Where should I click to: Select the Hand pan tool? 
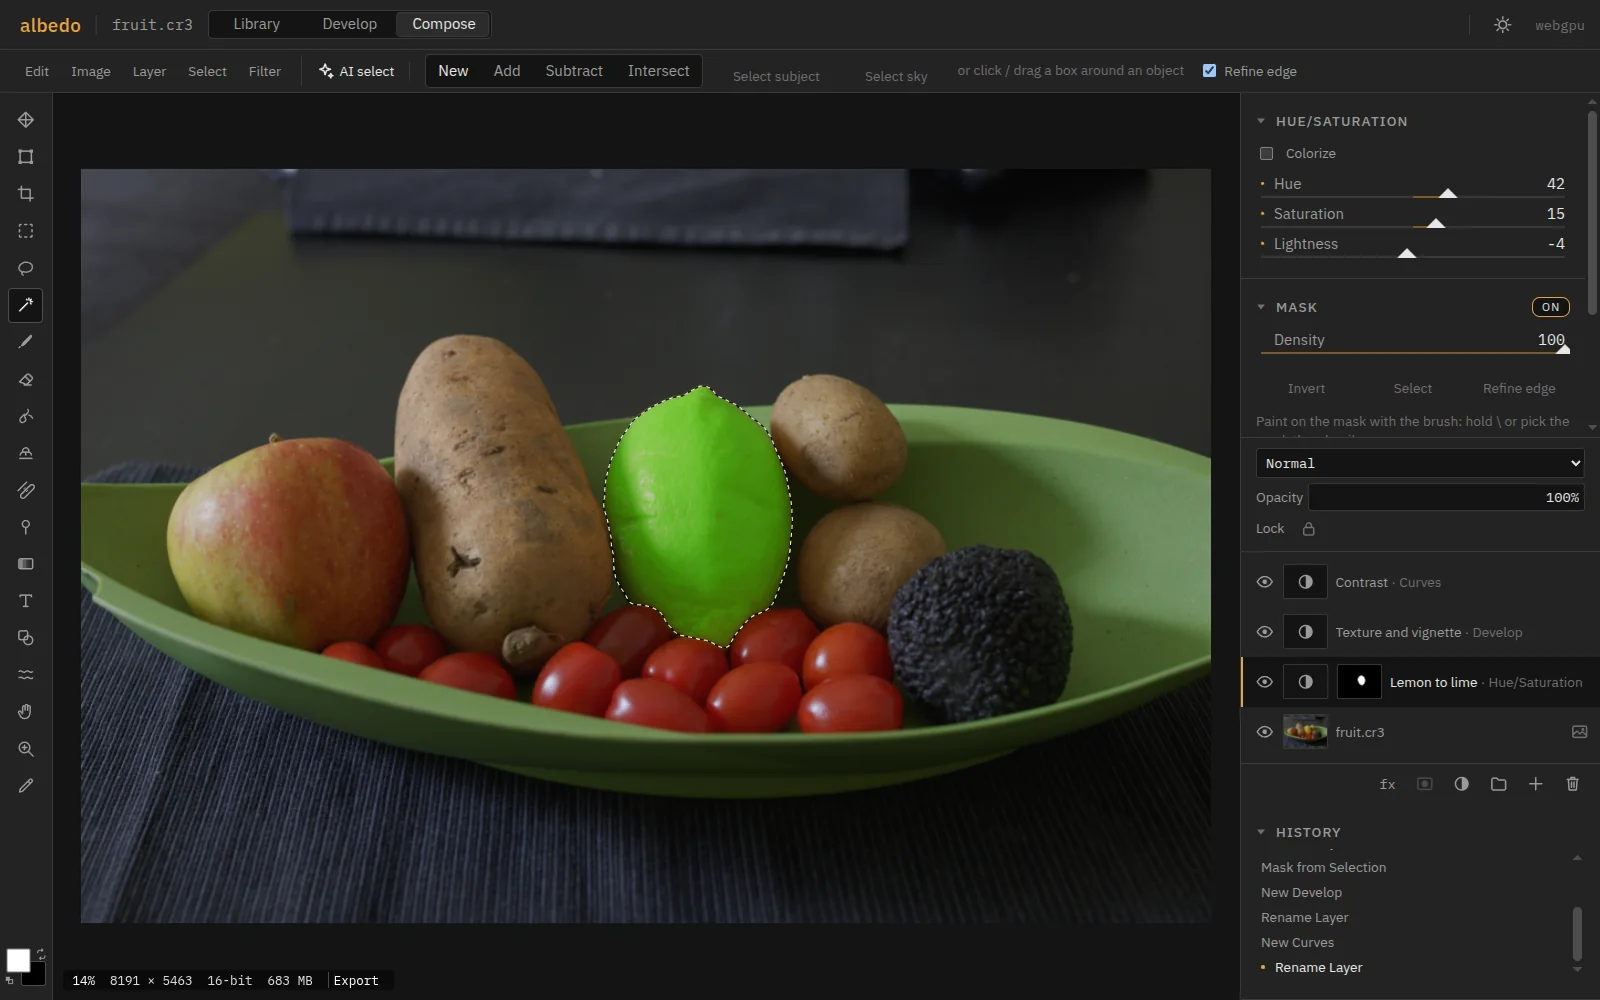pyautogui.click(x=26, y=712)
